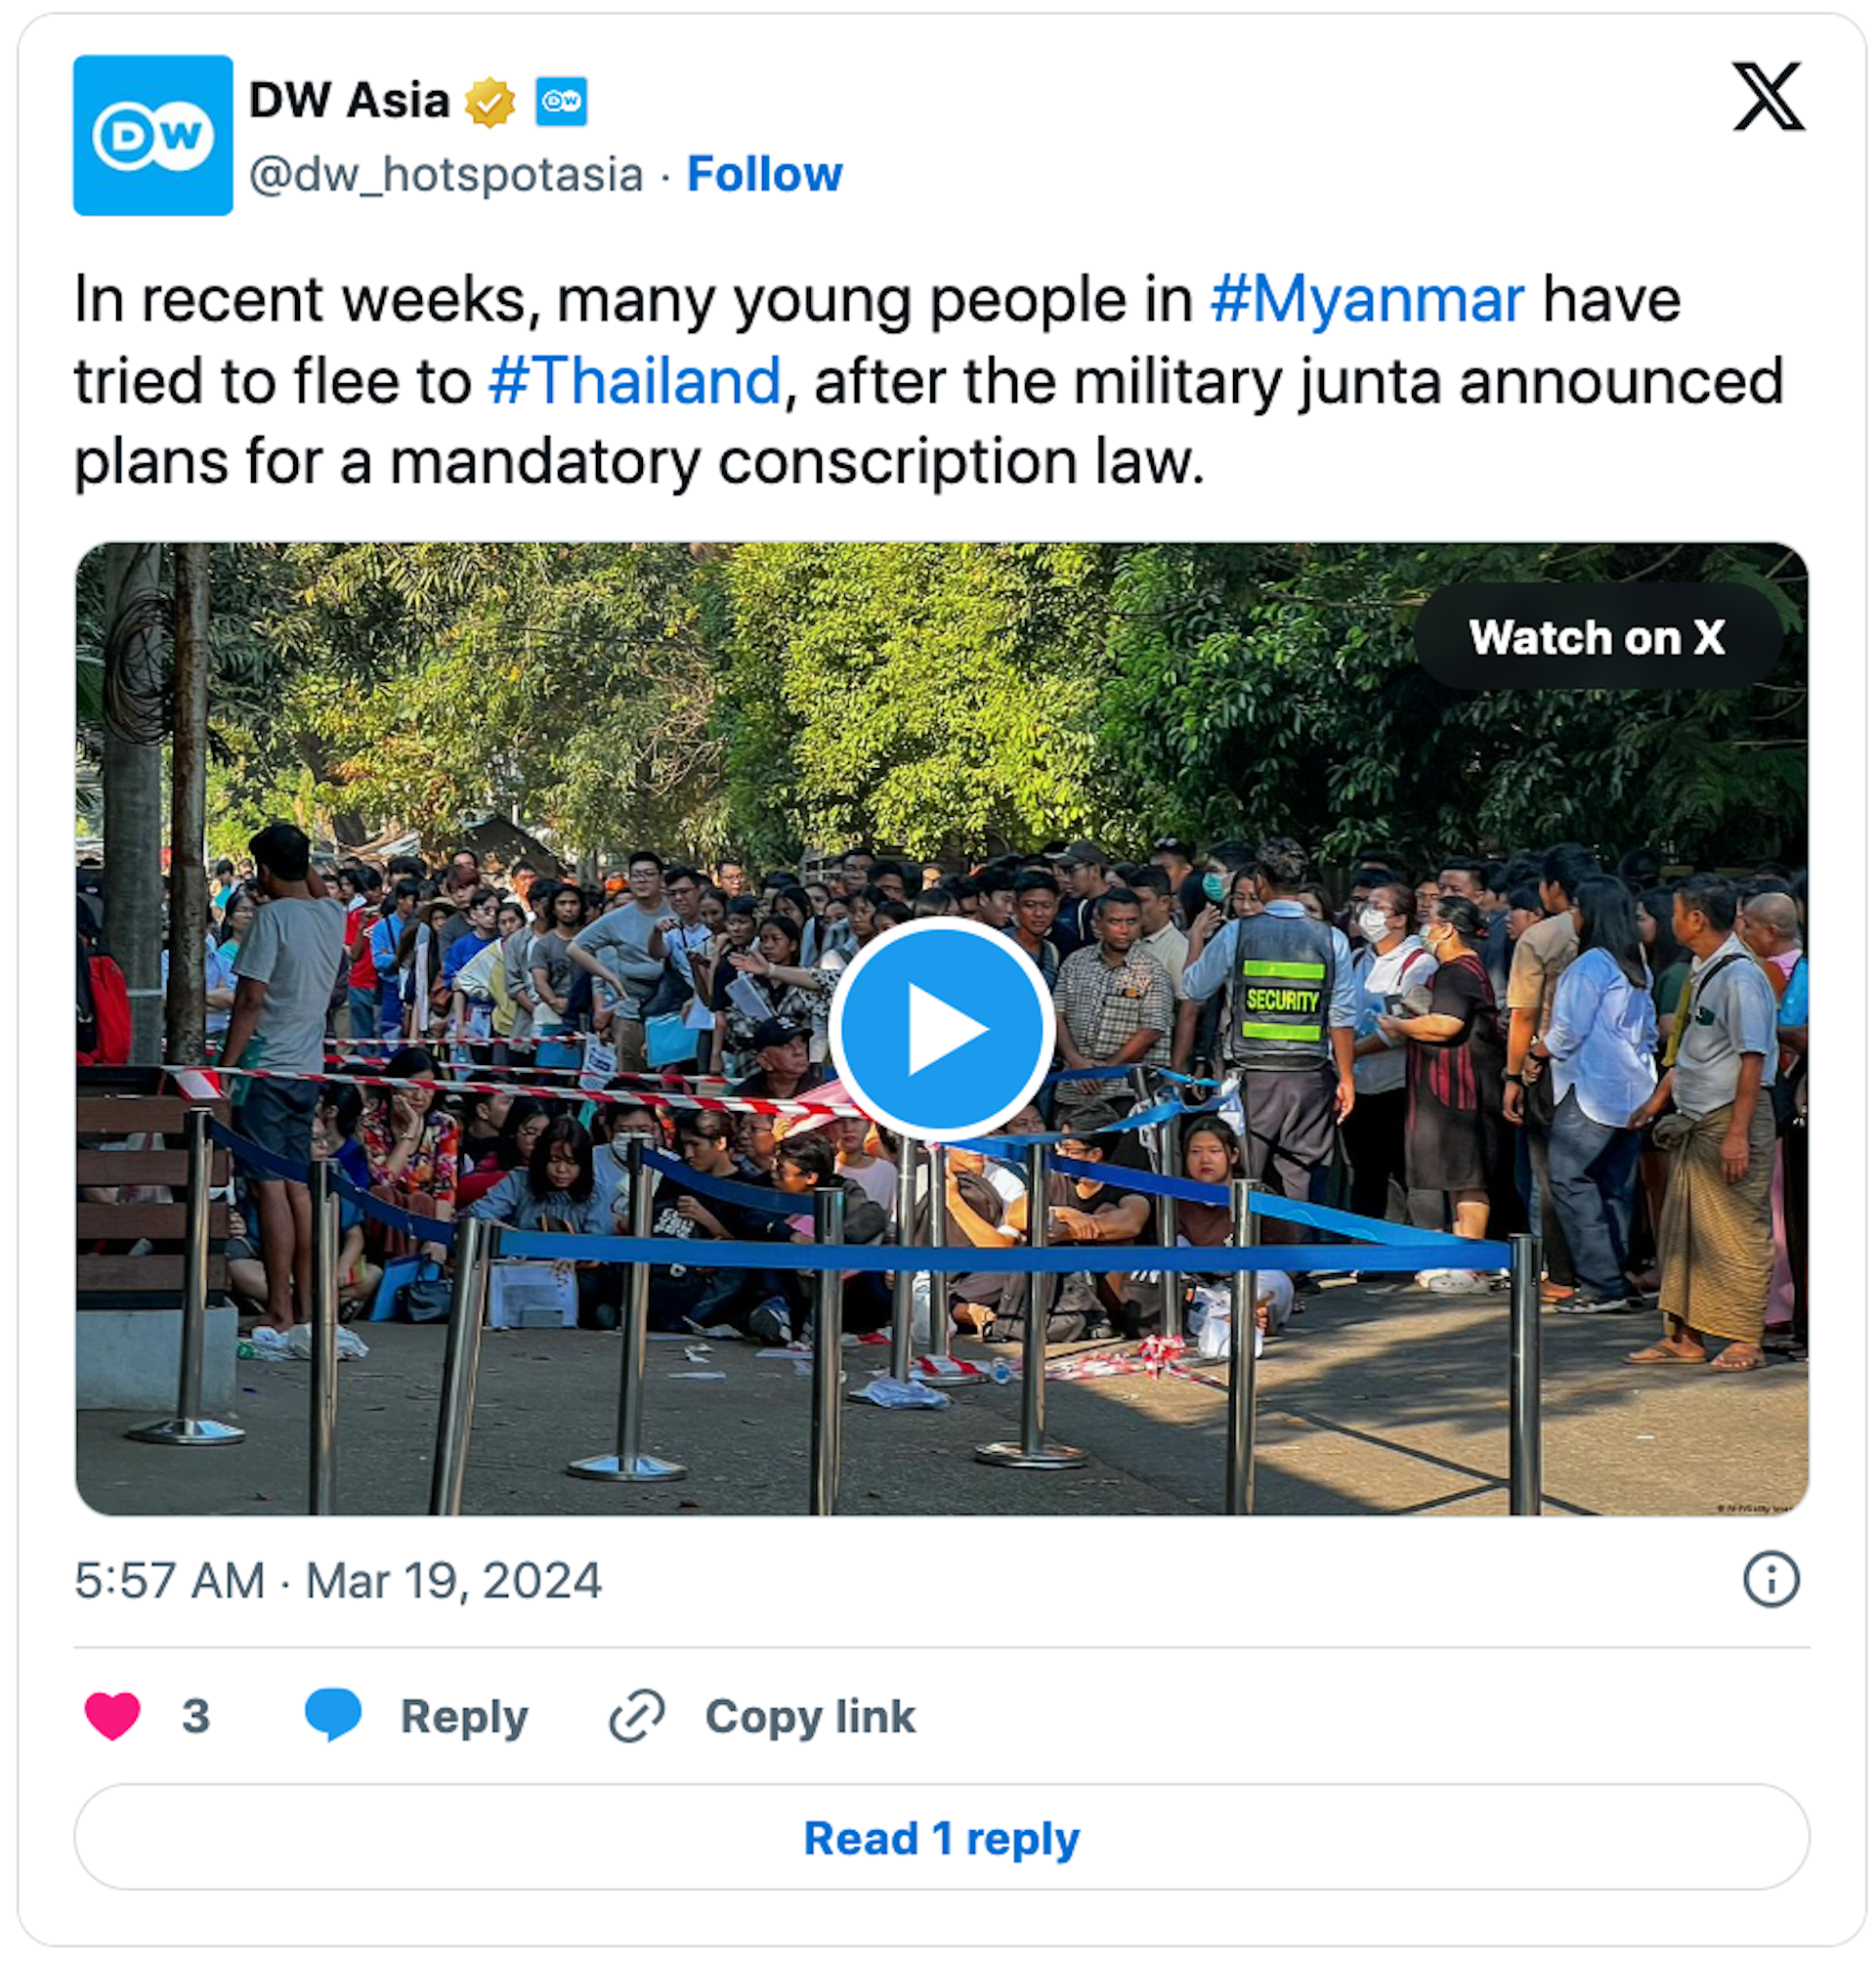1876x1964 pixels.
Task: Click the Reply text label
Action: click(x=464, y=1717)
